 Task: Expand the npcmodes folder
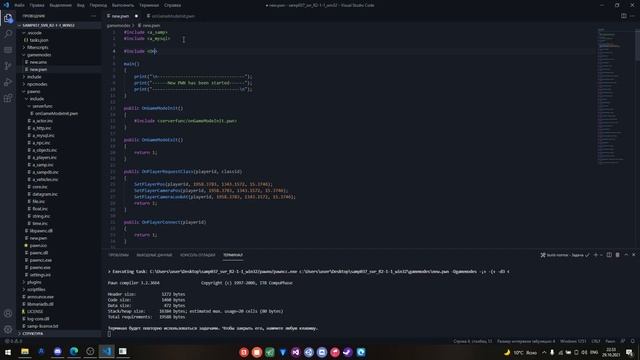(x=59, y=84)
